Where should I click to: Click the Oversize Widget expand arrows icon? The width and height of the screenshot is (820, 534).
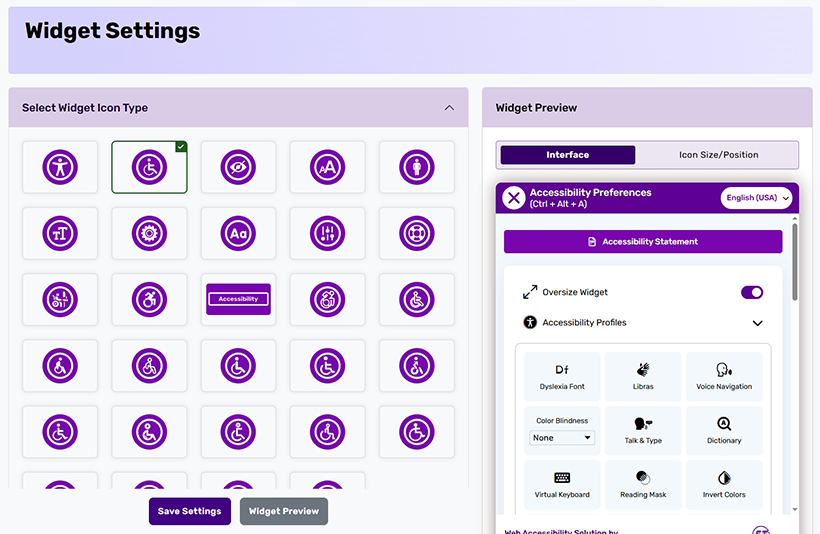[530, 292]
